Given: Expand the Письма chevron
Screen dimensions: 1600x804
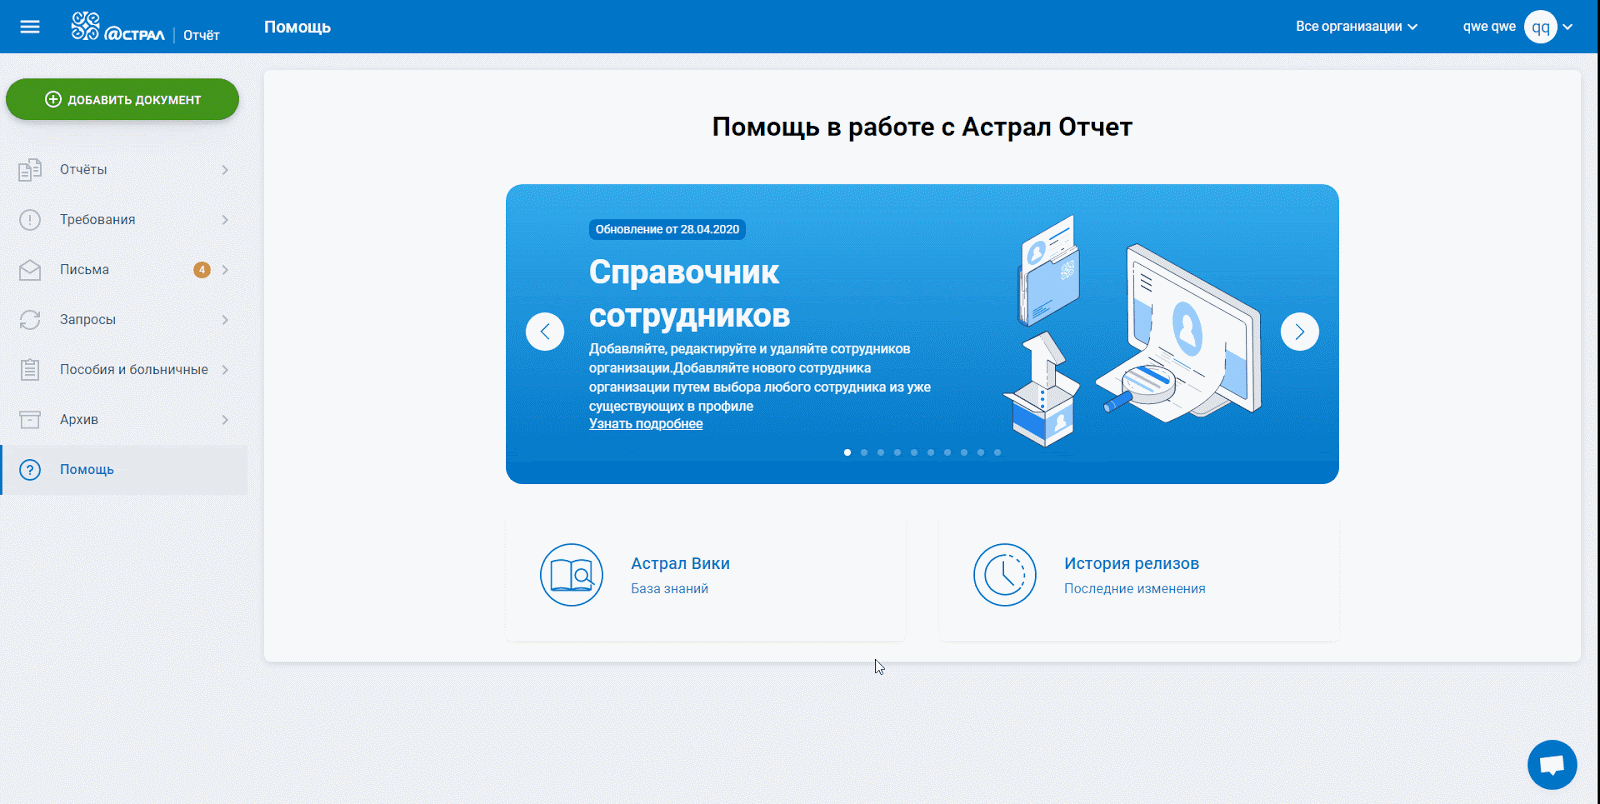Looking at the screenshot, I should tap(225, 270).
